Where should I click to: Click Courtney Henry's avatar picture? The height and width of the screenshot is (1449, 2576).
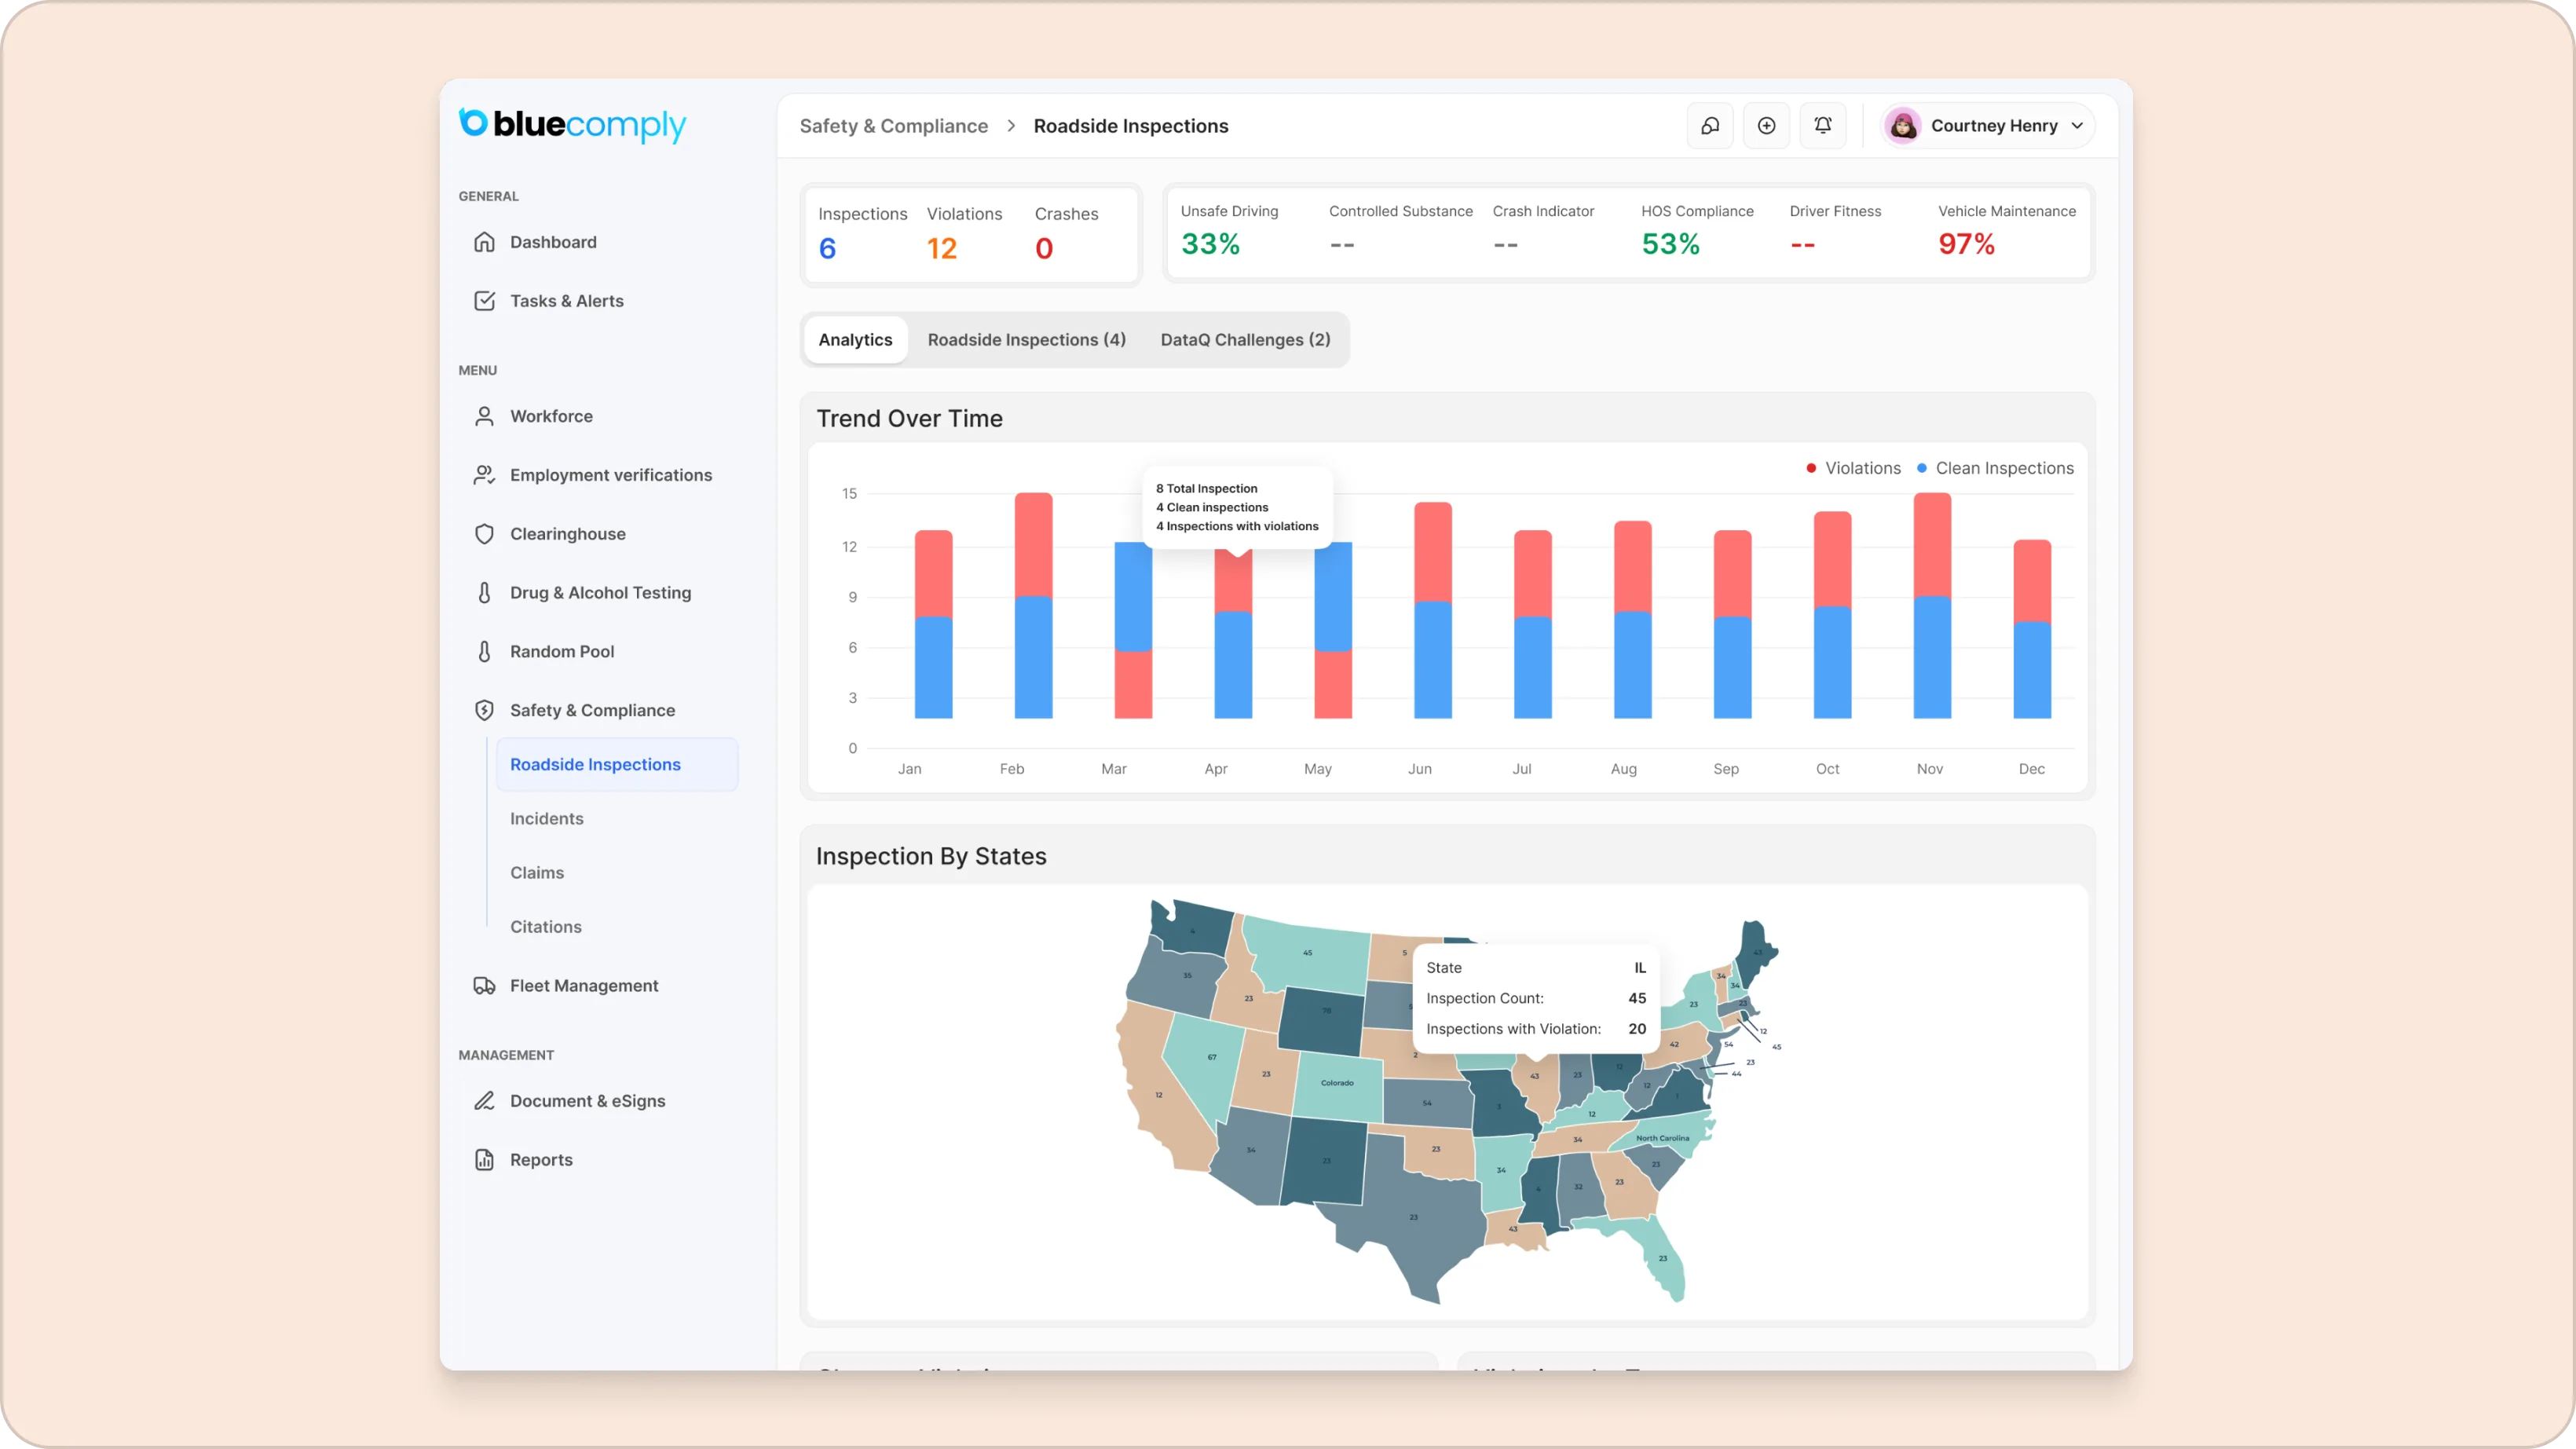click(1903, 126)
